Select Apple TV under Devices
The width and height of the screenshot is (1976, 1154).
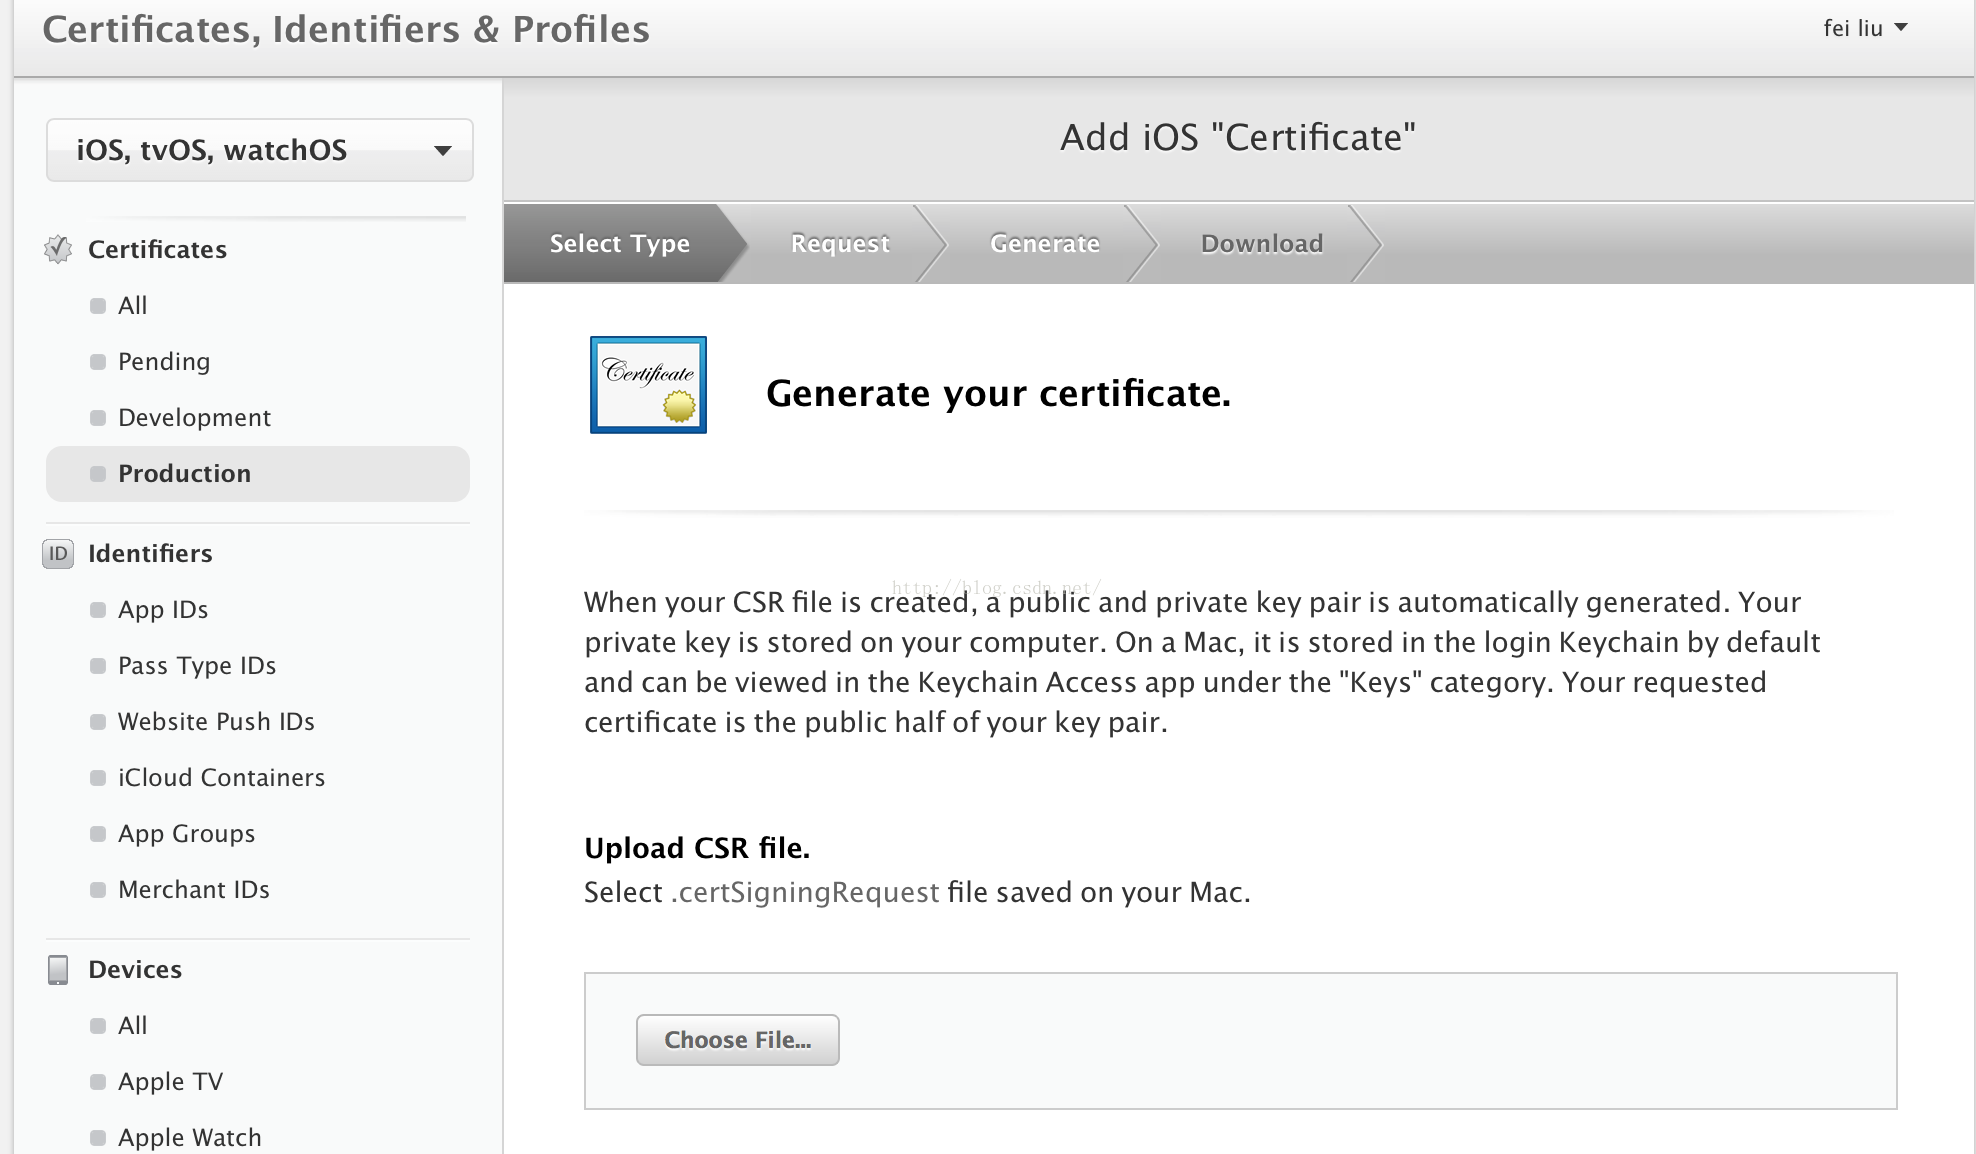[170, 1081]
